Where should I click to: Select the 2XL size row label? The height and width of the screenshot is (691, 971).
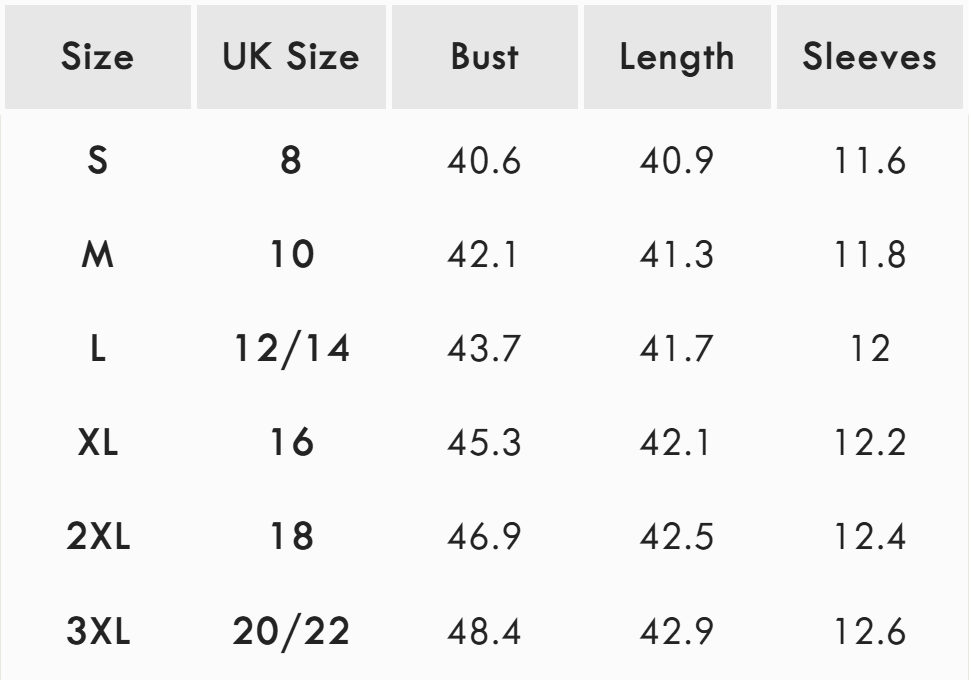pos(97,537)
